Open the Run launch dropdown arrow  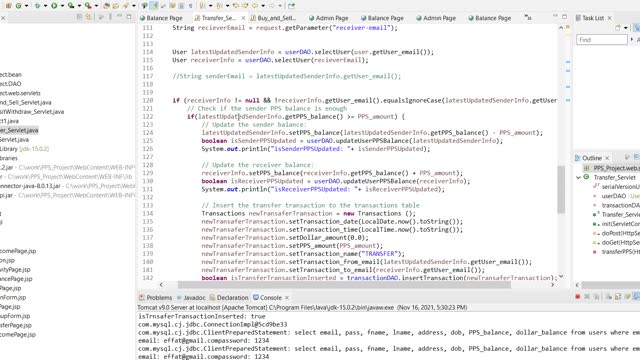click(x=62, y=6)
